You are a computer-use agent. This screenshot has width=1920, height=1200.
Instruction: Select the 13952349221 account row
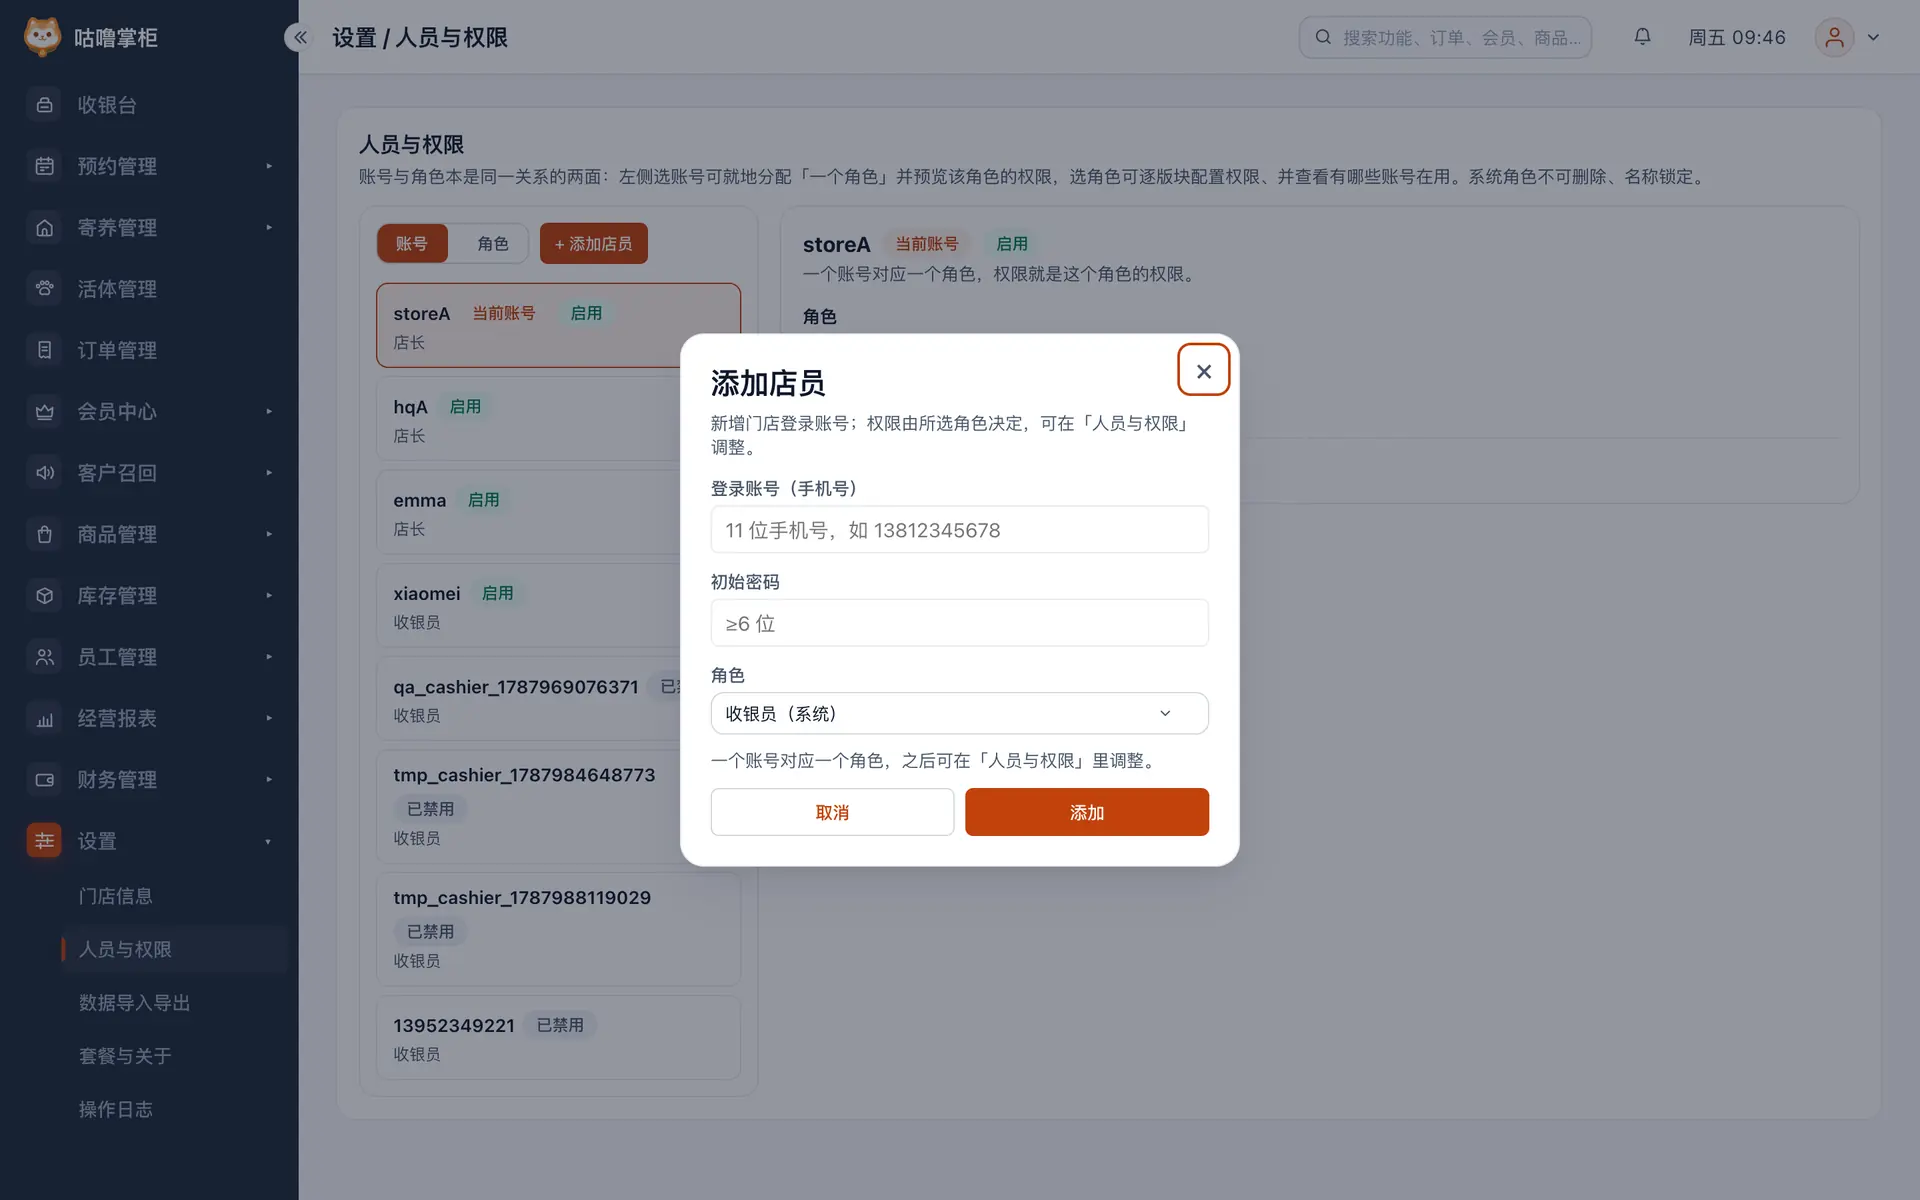click(x=558, y=1038)
